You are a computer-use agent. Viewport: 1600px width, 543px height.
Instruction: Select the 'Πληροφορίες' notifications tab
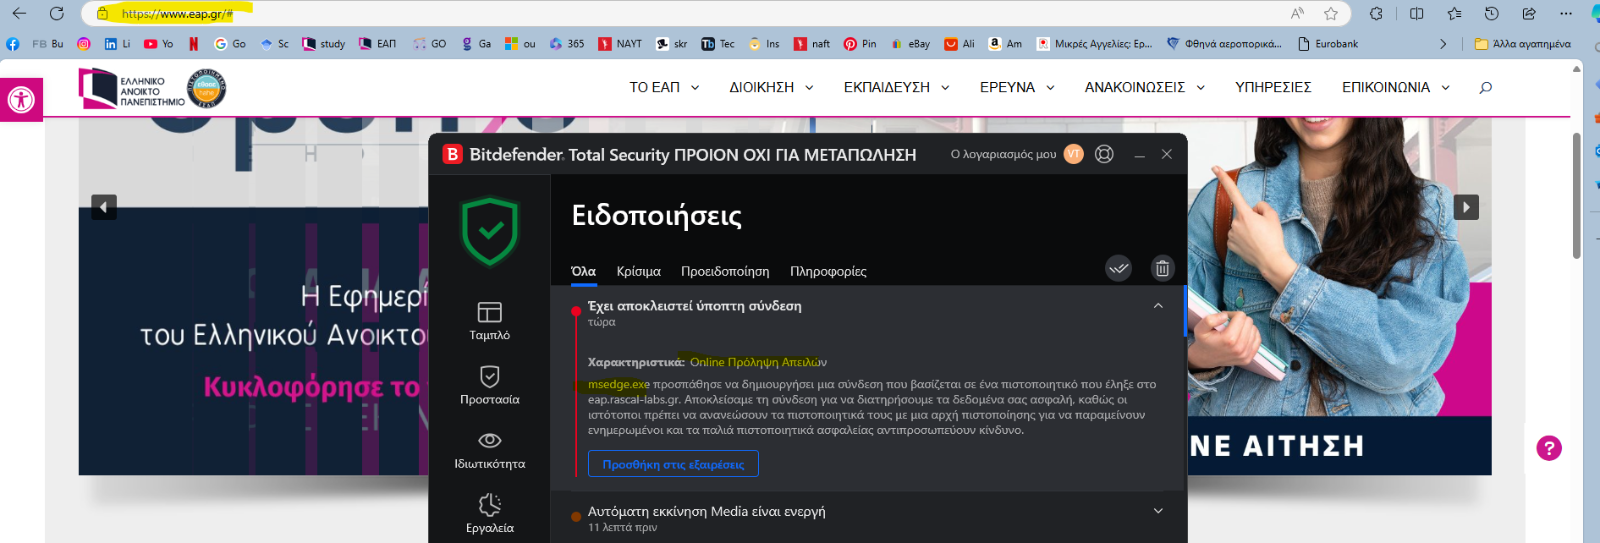(828, 271)
